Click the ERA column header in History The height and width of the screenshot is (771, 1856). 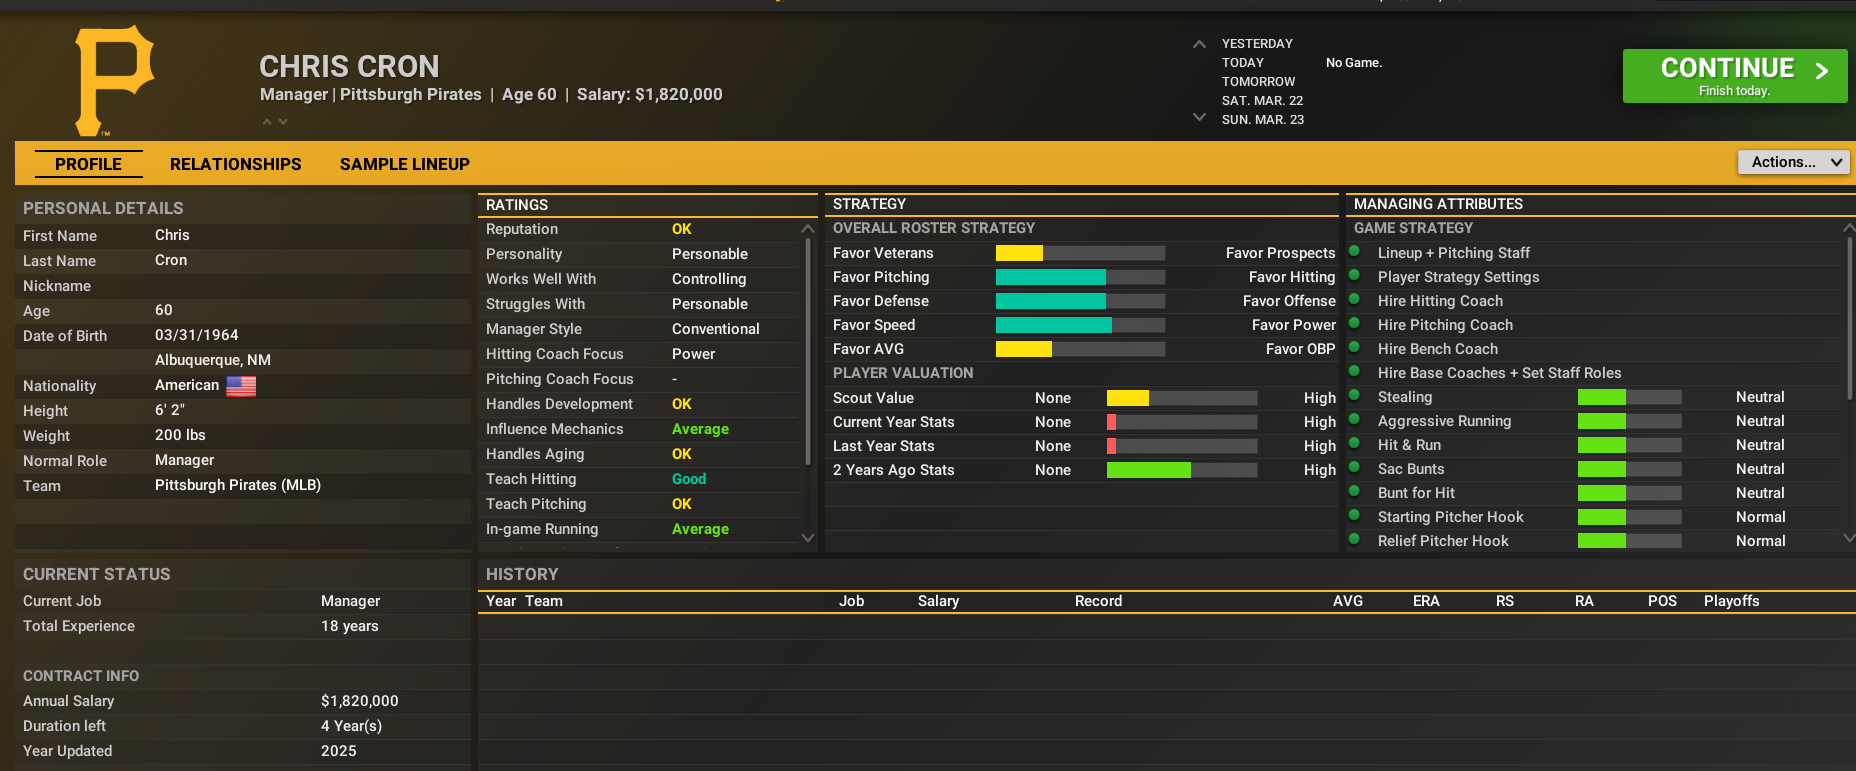(x=1426, y=601)
